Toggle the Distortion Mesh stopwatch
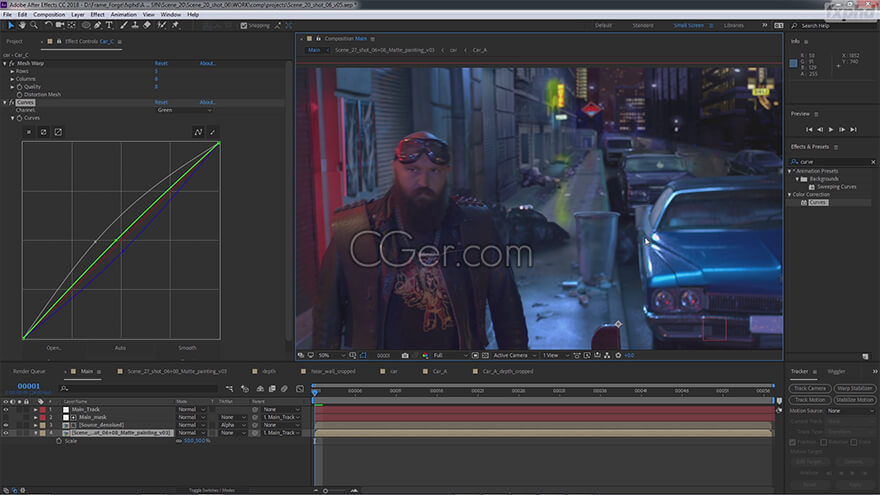This screenshot has width=880, height=495. click(19, 95)
